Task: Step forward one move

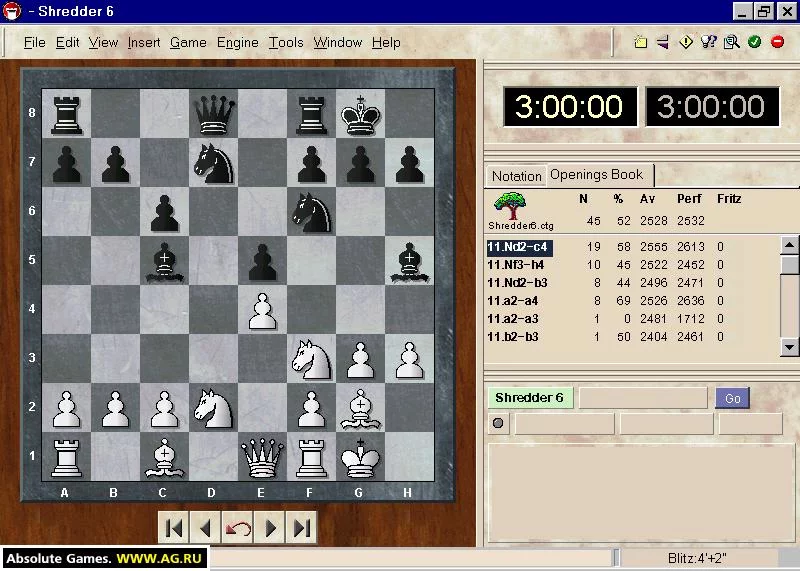Action: click(270, 528)
